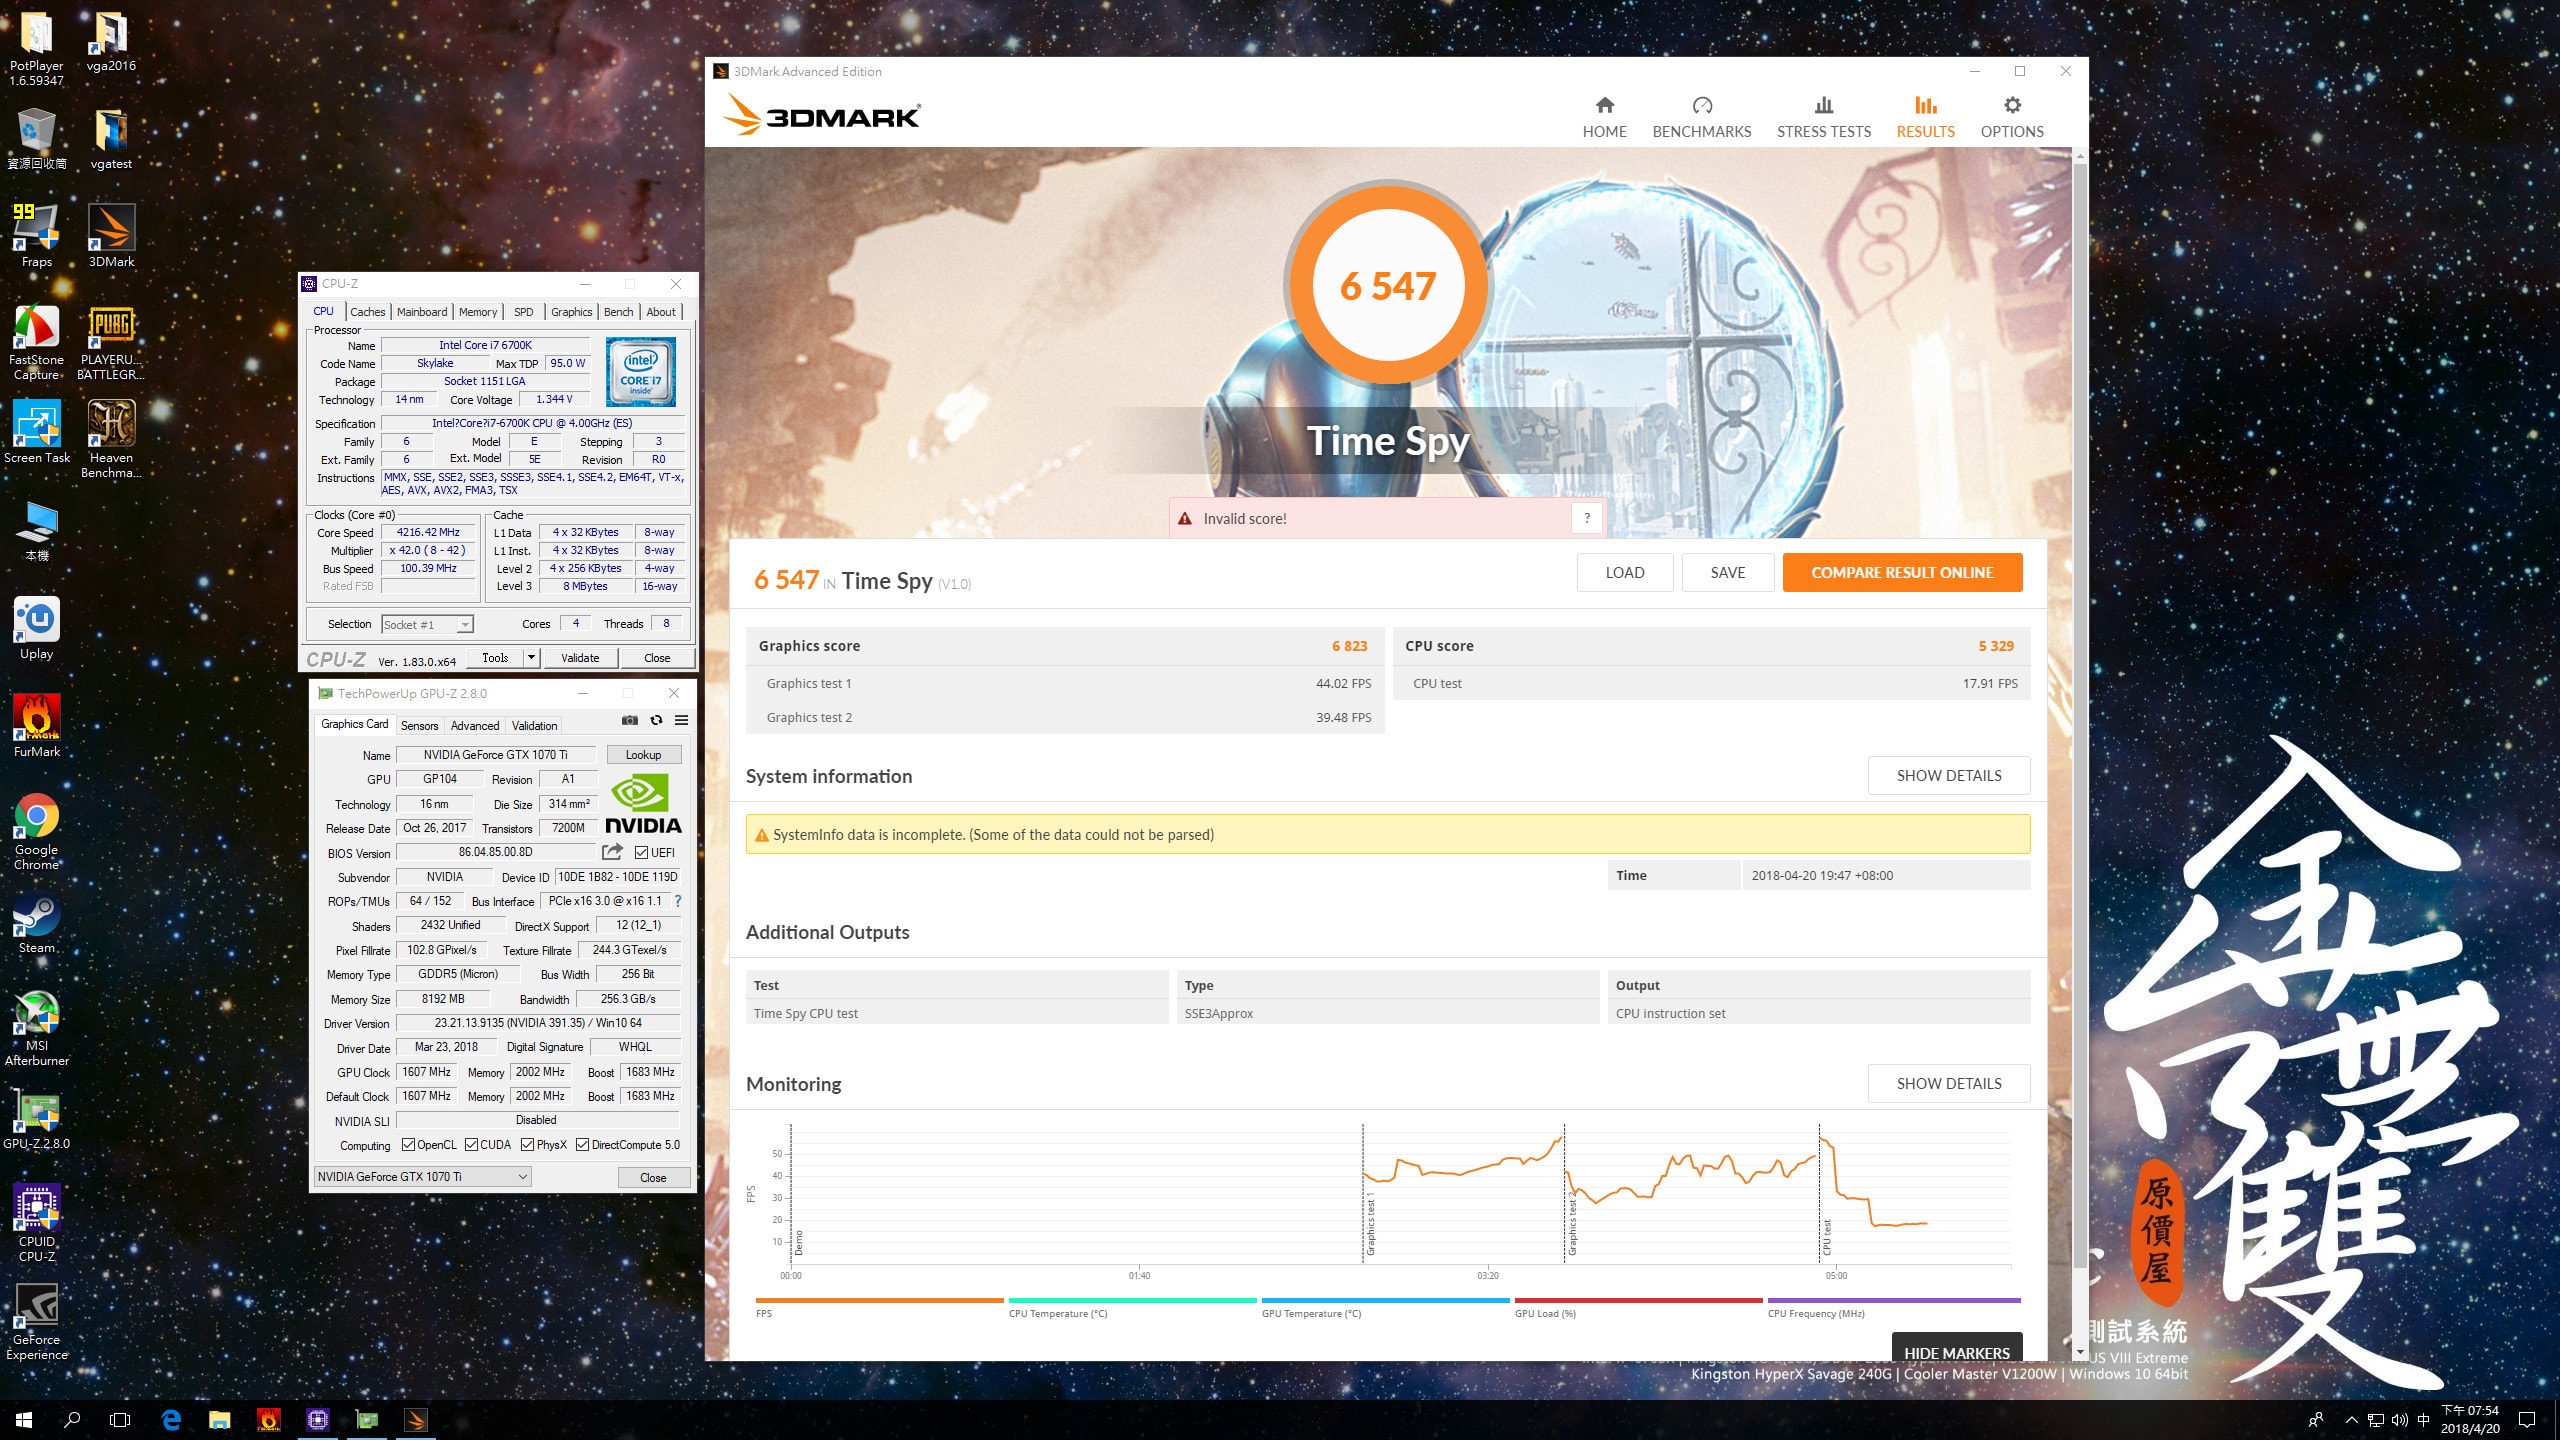Open MSI Afterburner desktop icon
The width and height of the screenshot is (2560, 1440).
point(37,1027)
